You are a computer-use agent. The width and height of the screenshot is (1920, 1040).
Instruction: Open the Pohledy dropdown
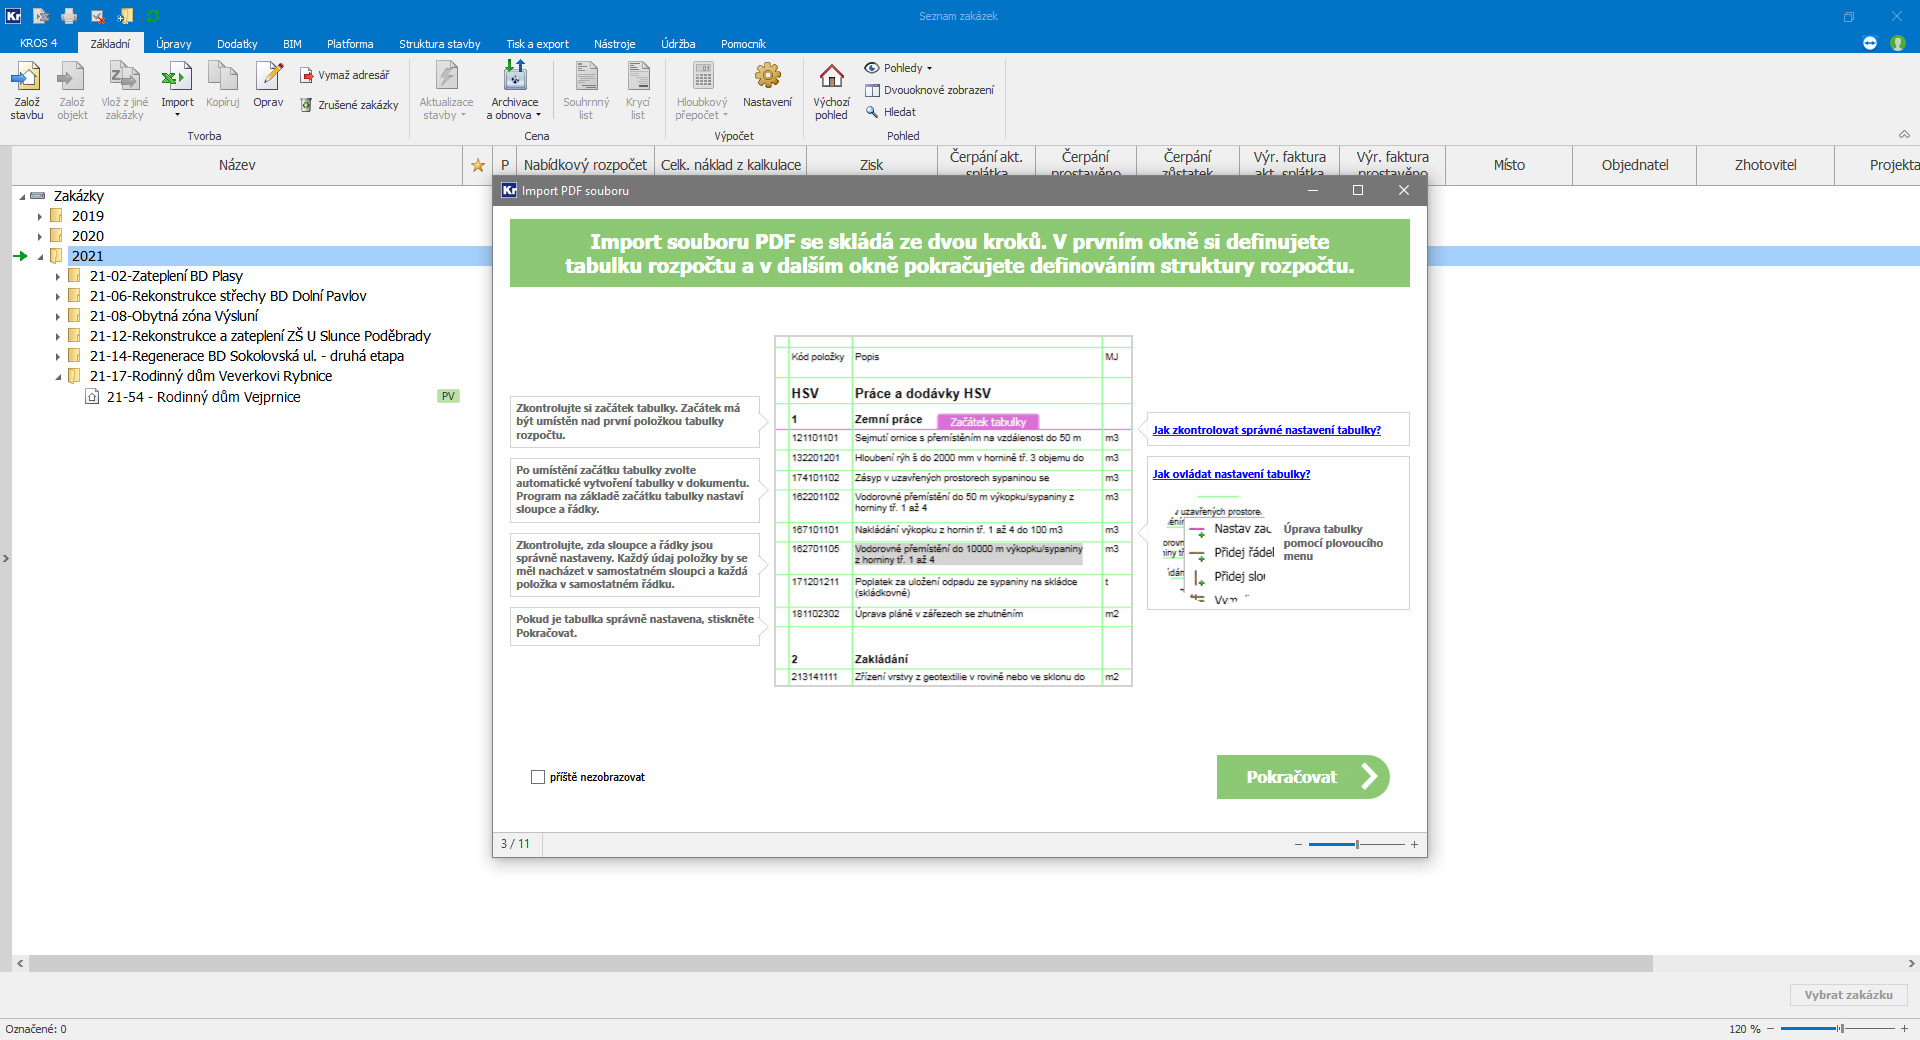click(900, 68)
